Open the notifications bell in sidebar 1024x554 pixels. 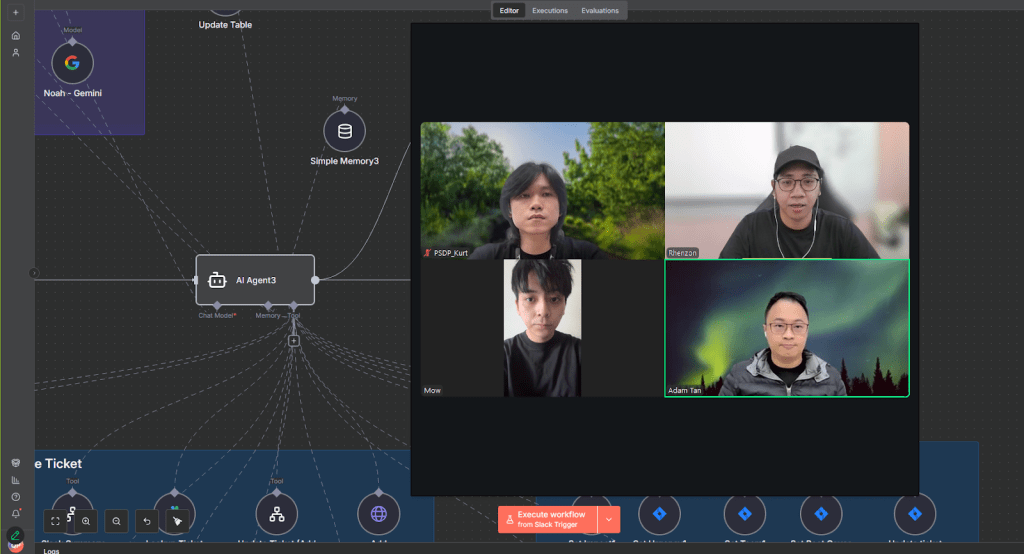click(x=16, y=513)
